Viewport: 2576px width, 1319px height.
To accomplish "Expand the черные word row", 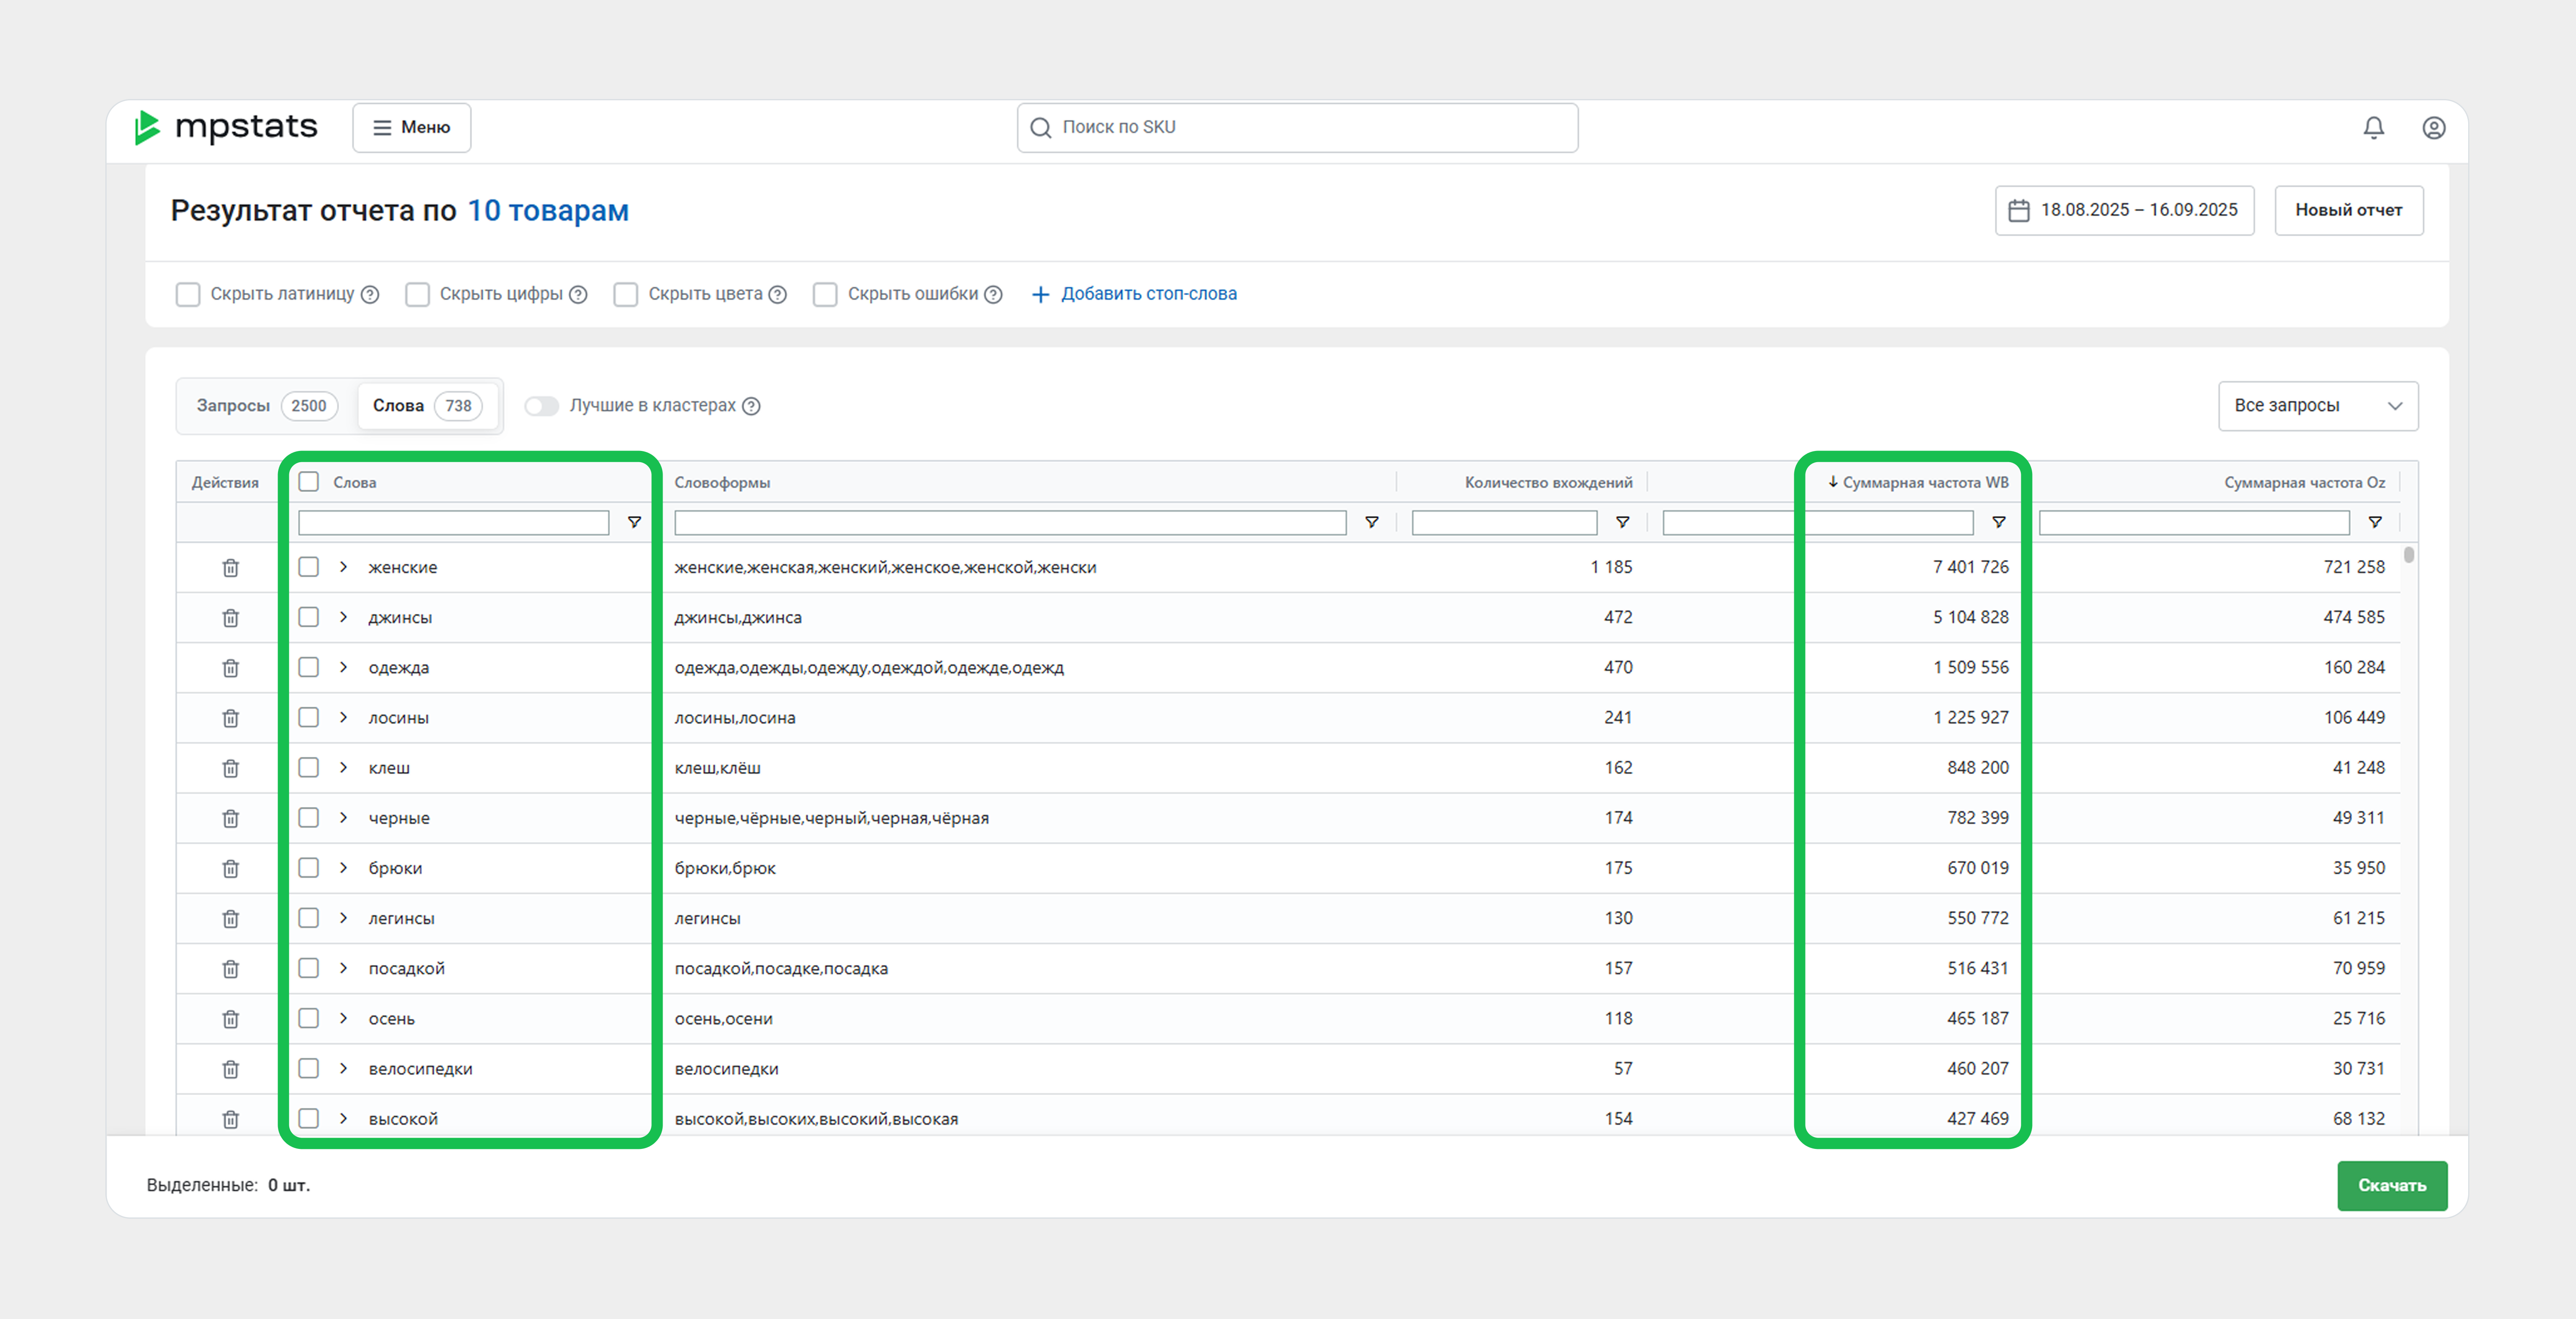I will pos(344,817).
